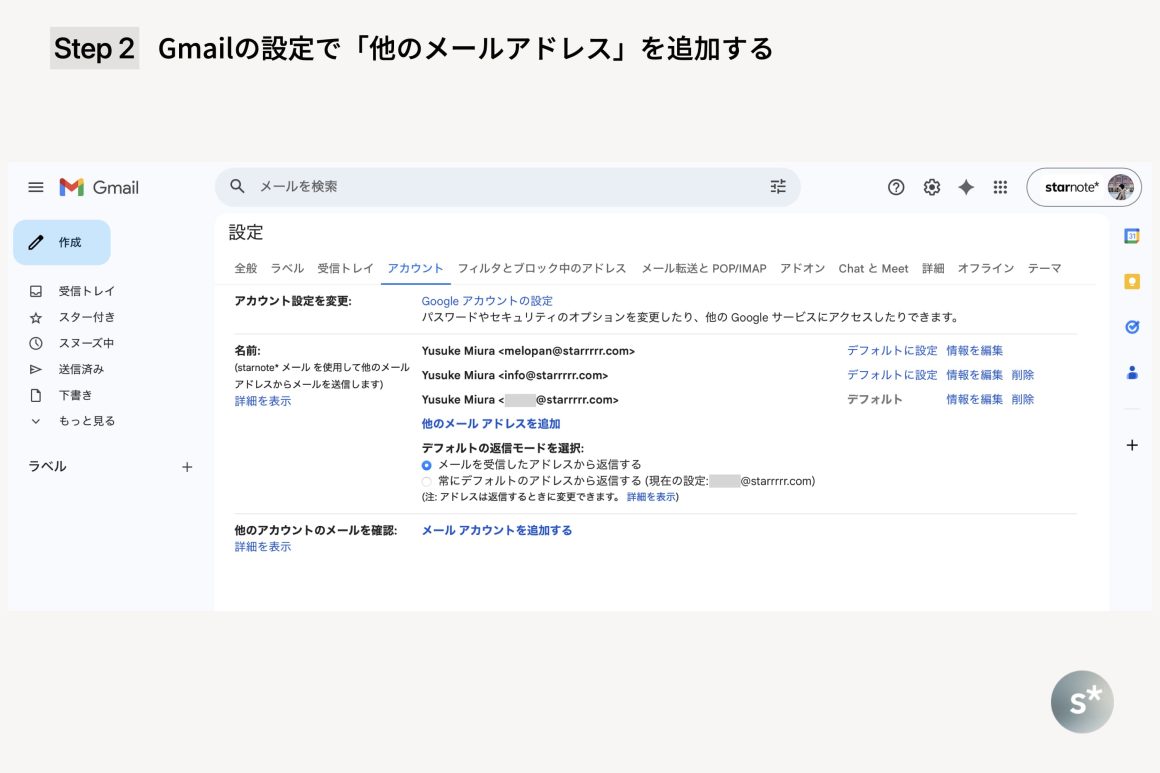Switch to the メール転送と POP/IMAP tab
The height and width of the screenshot is (773, 1160).
(x=703, y=268)
